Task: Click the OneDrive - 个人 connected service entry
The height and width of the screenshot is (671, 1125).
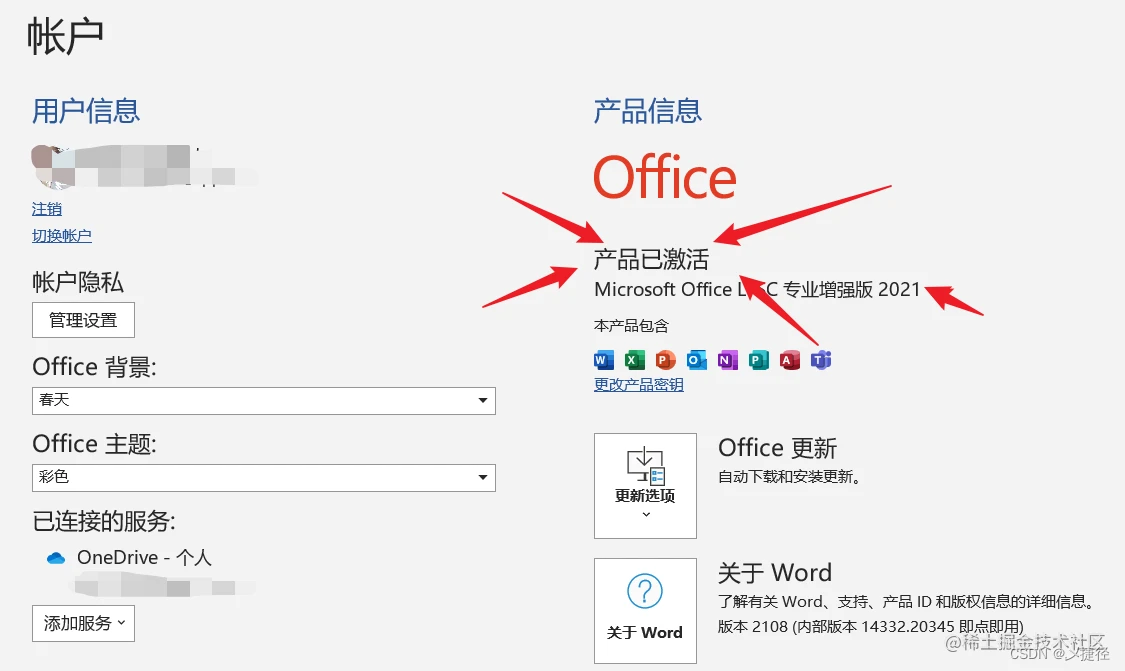Action: pos(144,558)
